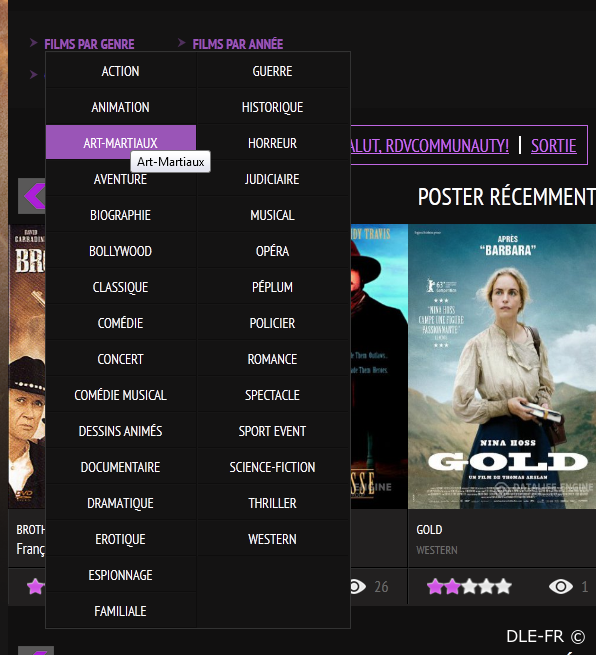
Task: Open the Historique genre
Action: [x=272, y=107]
